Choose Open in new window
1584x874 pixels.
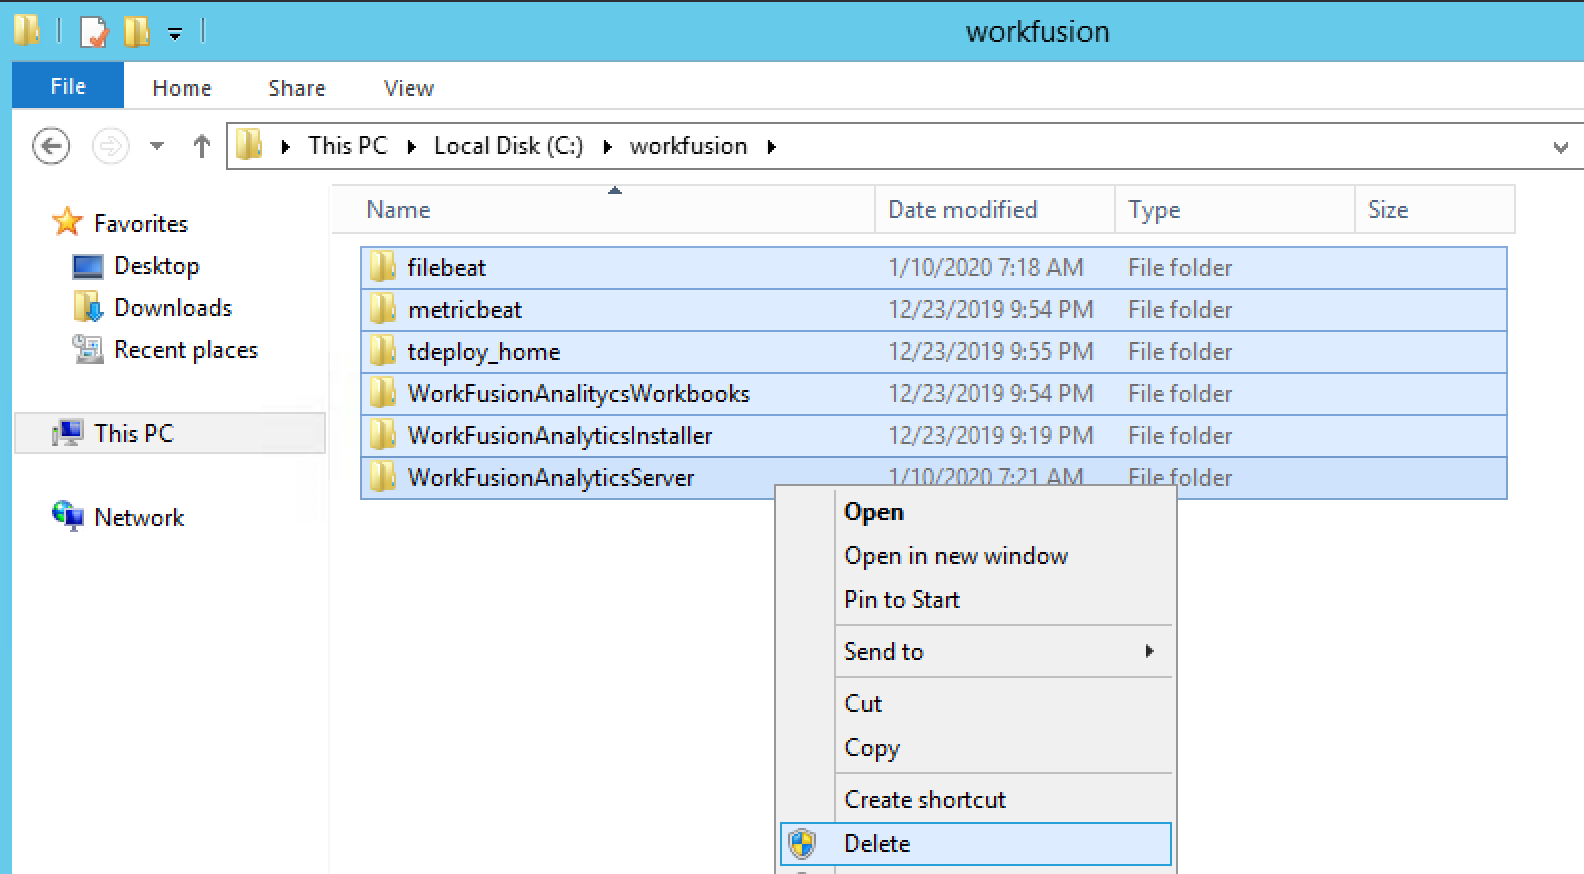pyautogui.click(x=976, y=556)
